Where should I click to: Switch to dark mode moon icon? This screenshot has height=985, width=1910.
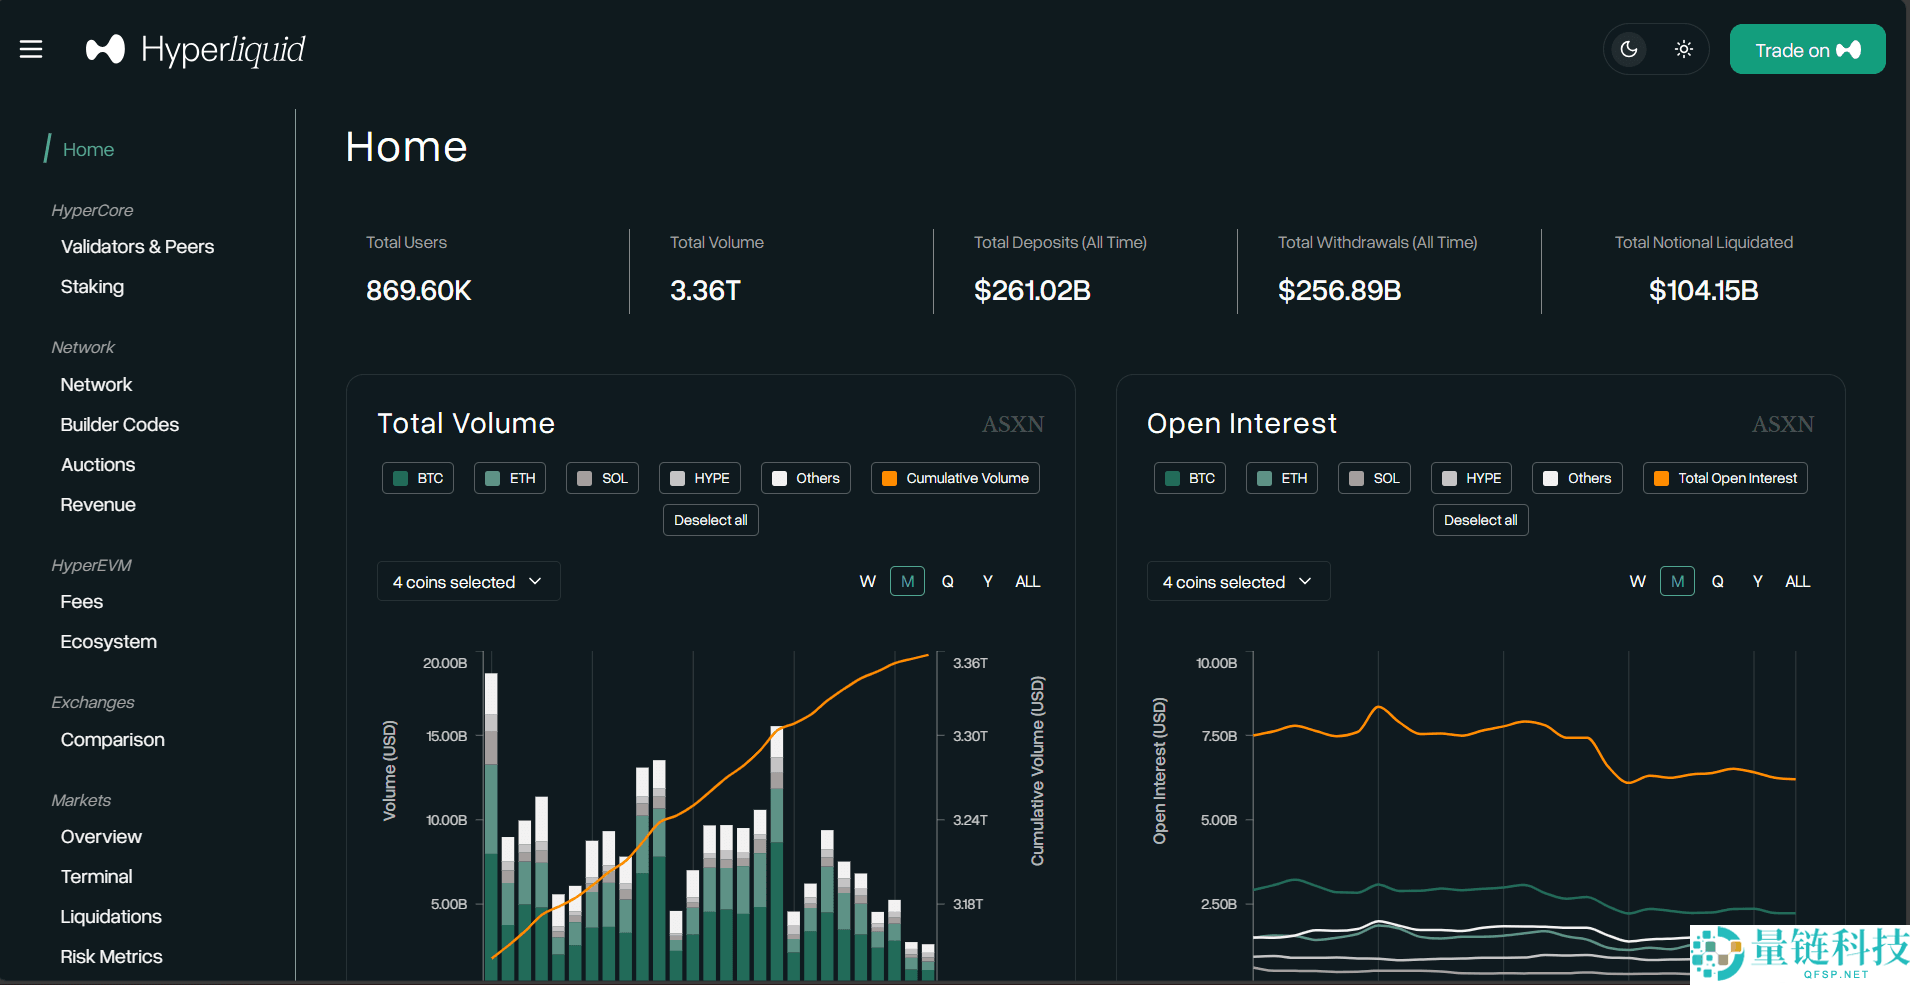click(x=1629, y=49)
